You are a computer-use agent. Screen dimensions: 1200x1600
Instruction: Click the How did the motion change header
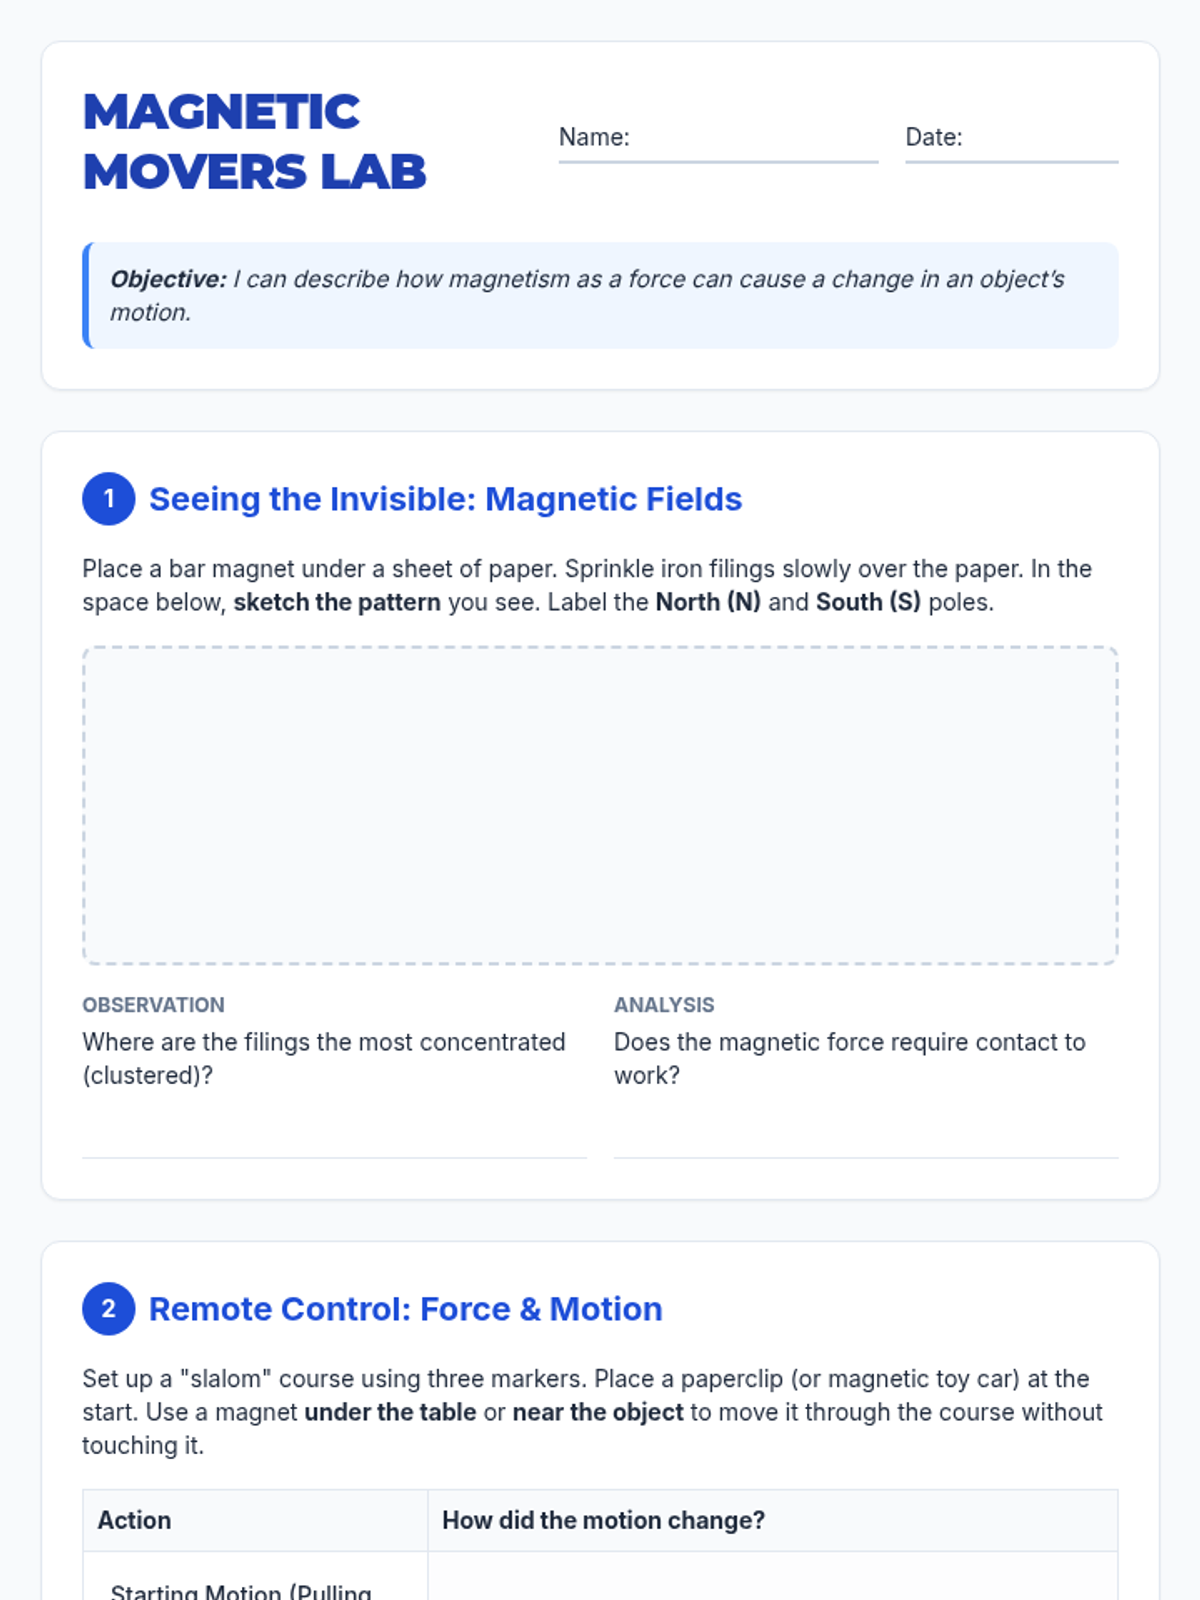(x=773, y=1520)
